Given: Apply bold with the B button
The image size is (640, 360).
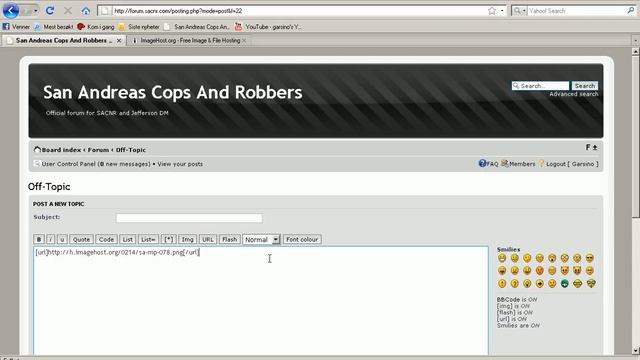Looking at the screenshot, I should coord(39,239).
